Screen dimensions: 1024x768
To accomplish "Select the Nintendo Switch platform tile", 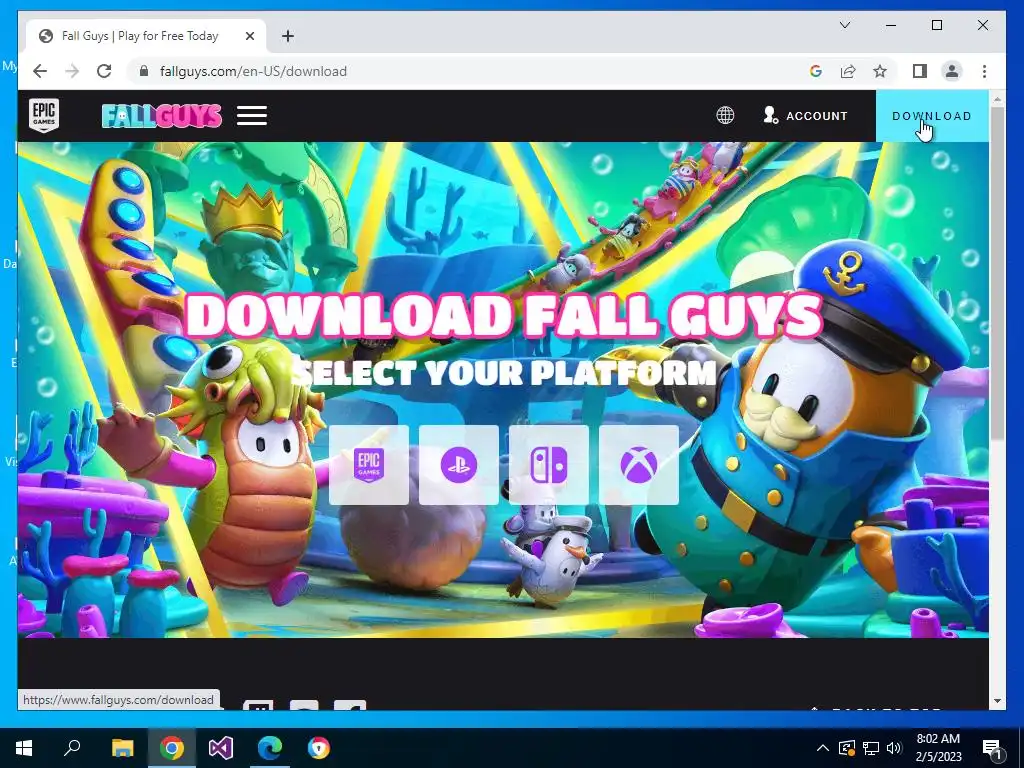I will 549,465.
